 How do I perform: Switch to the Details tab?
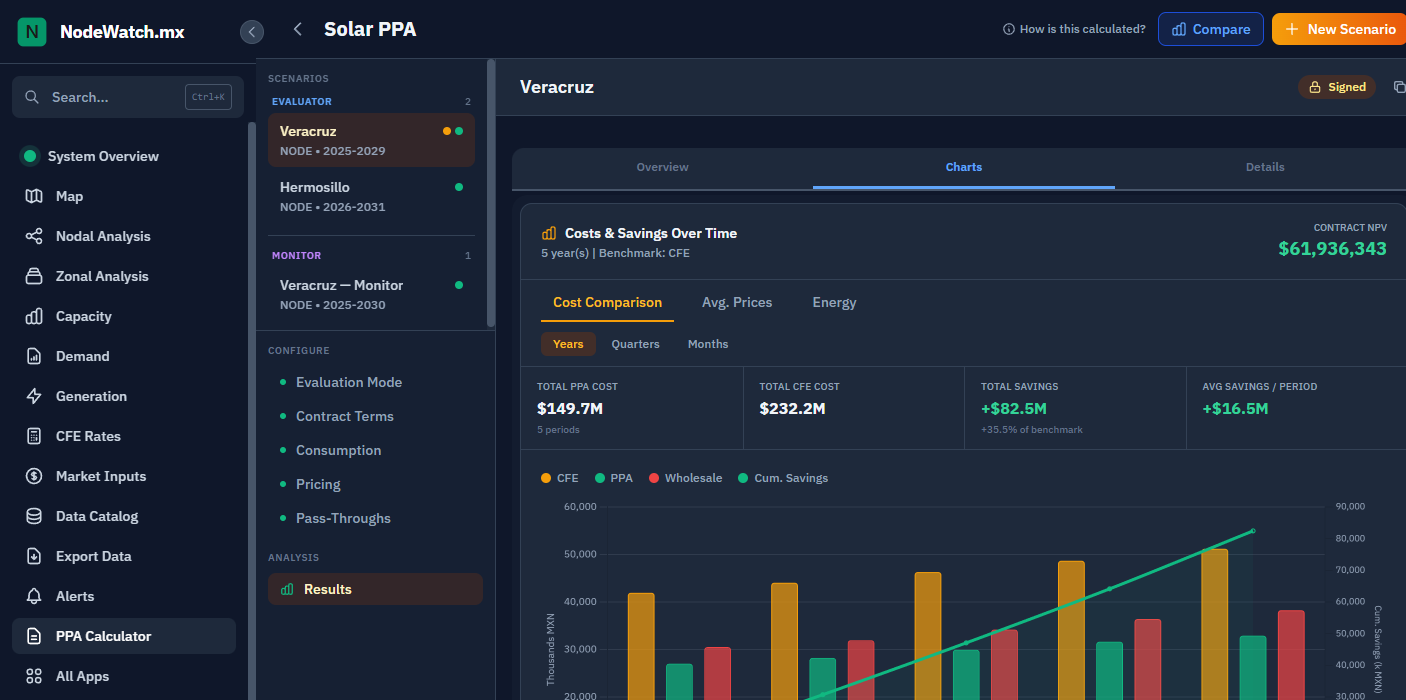1265,167
